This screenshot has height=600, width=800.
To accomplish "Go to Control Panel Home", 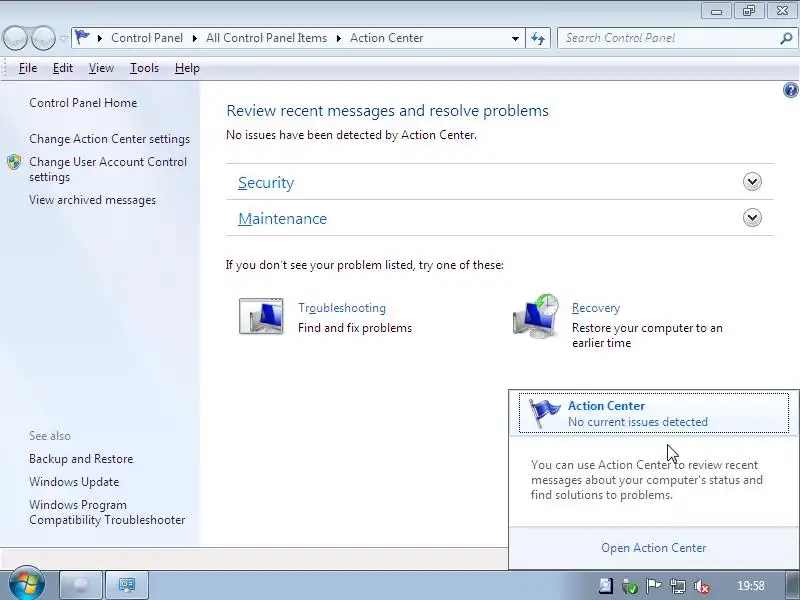I will click(83, 103).
